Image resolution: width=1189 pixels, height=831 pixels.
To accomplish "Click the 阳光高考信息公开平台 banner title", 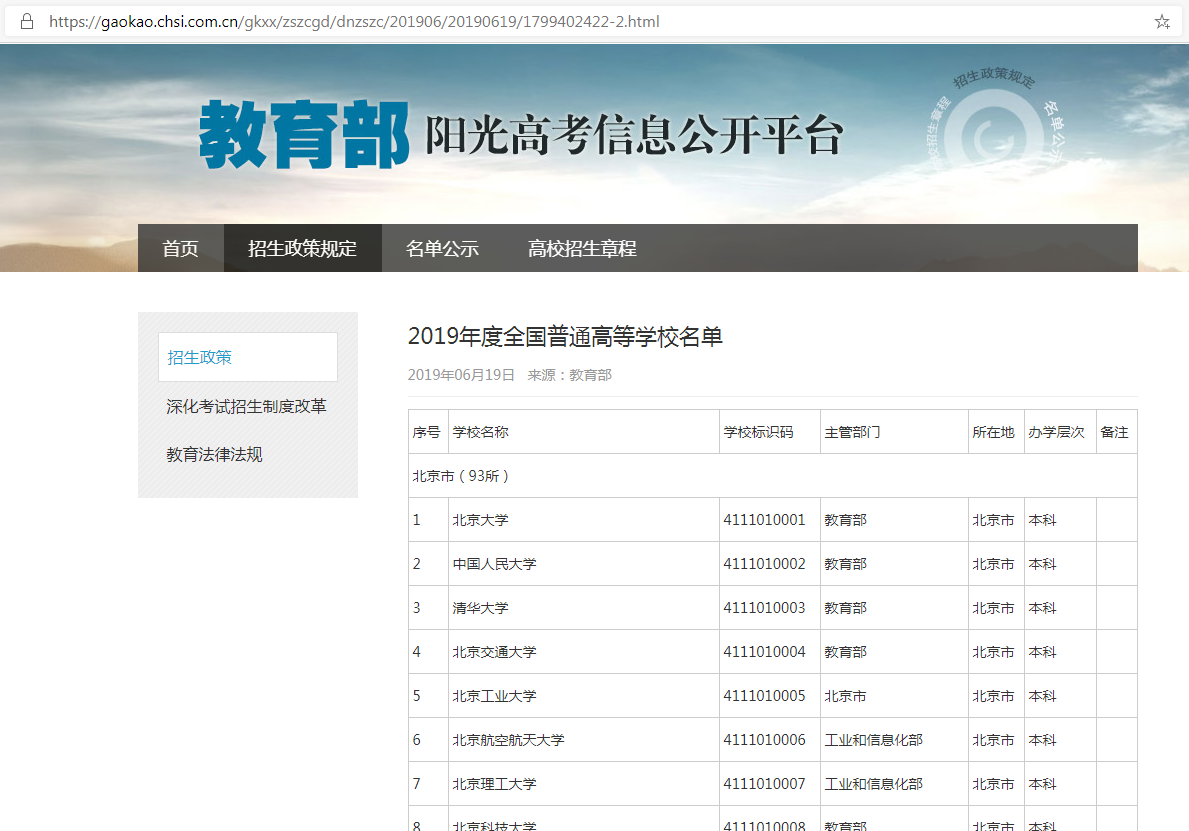I will click(634, 136).
